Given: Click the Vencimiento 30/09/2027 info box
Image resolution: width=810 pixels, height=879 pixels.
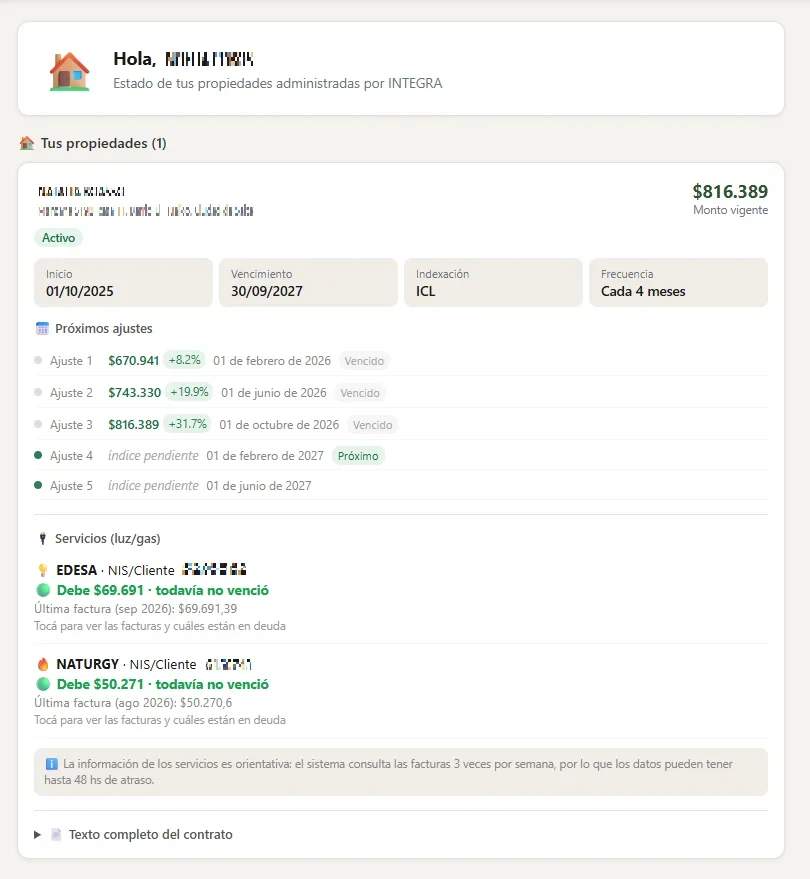Looking at the screenshot, I should pos(308,283).
